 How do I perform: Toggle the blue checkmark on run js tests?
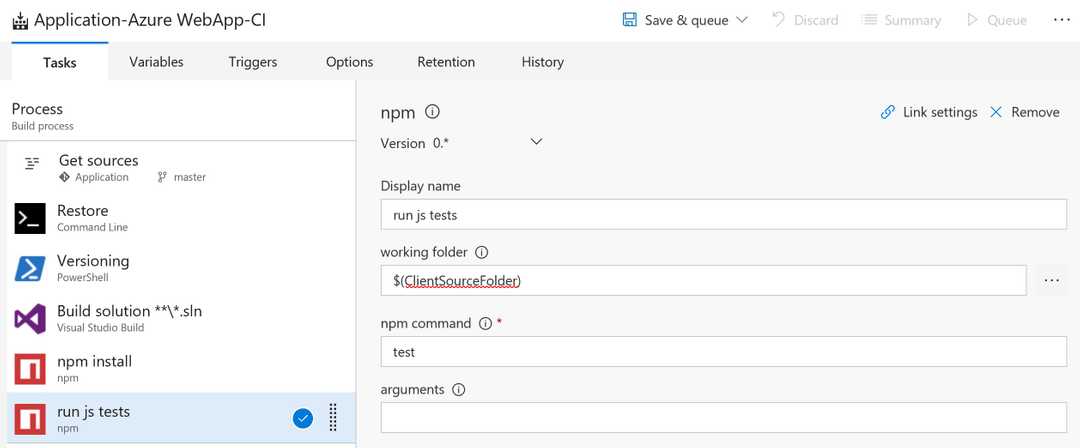coord(303,418)
